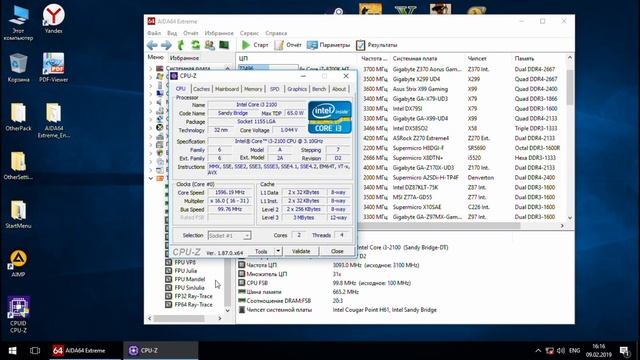Viewport: 640px width, 360px height.
Task: Select FPU Mandel benchmark in tree
Action: [185, 279]
